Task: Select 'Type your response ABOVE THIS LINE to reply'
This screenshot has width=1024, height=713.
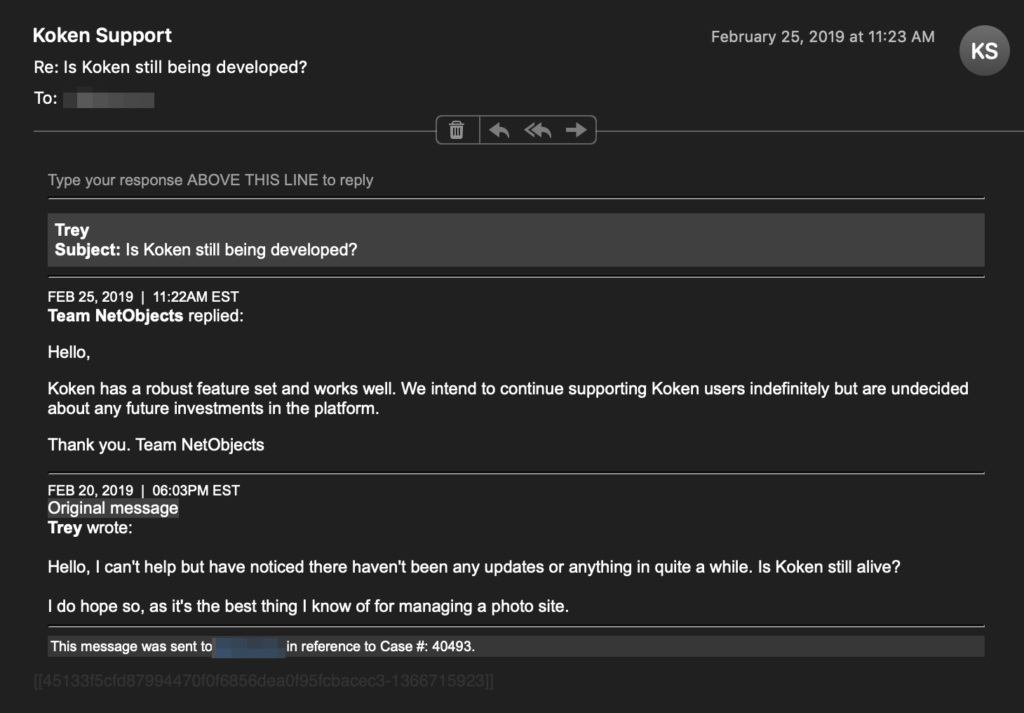Action: point(210,180)
